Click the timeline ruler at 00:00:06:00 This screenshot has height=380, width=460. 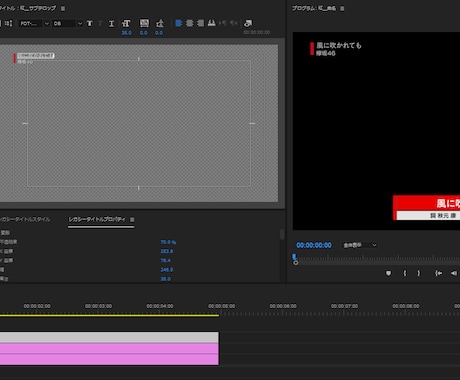(x=283, y=306)
